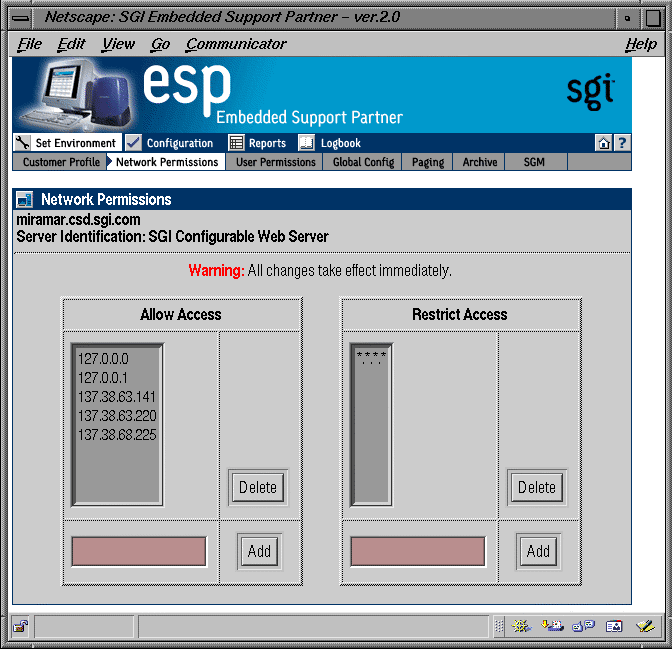Image resolution: width=672 pixels, height=649 pixels.
Task: Click the Network Permissions header icon
Action: (24, 199)
